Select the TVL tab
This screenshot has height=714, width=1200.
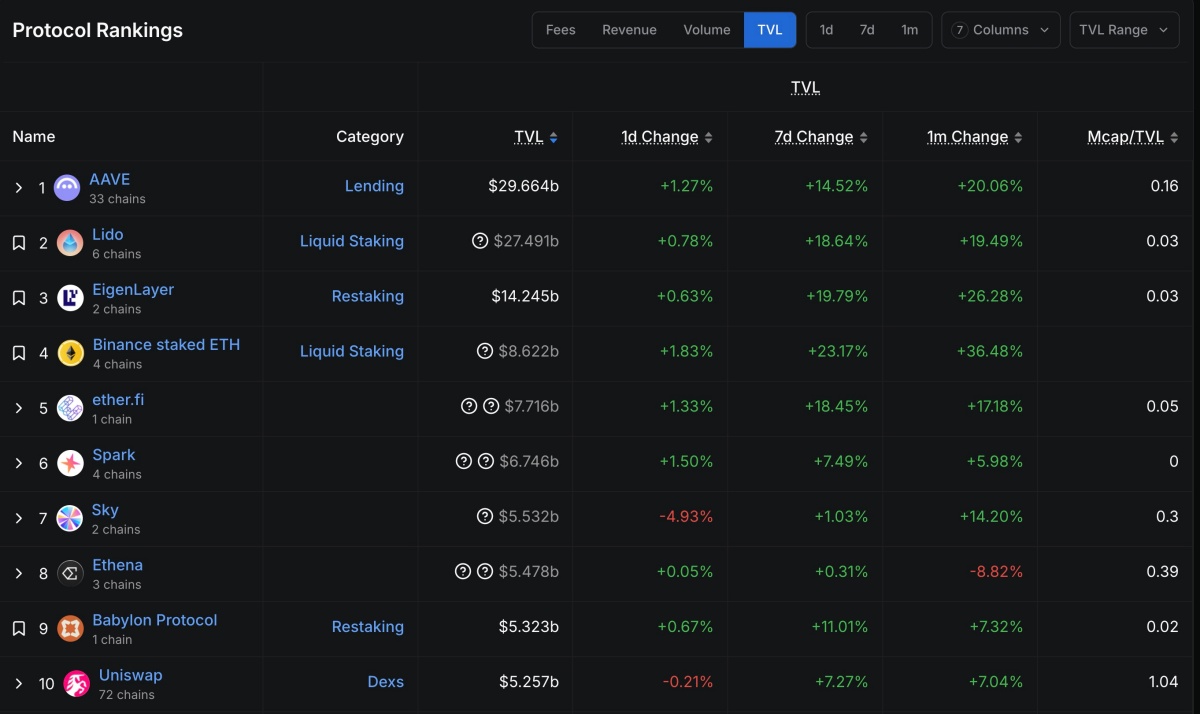(770, 30)
